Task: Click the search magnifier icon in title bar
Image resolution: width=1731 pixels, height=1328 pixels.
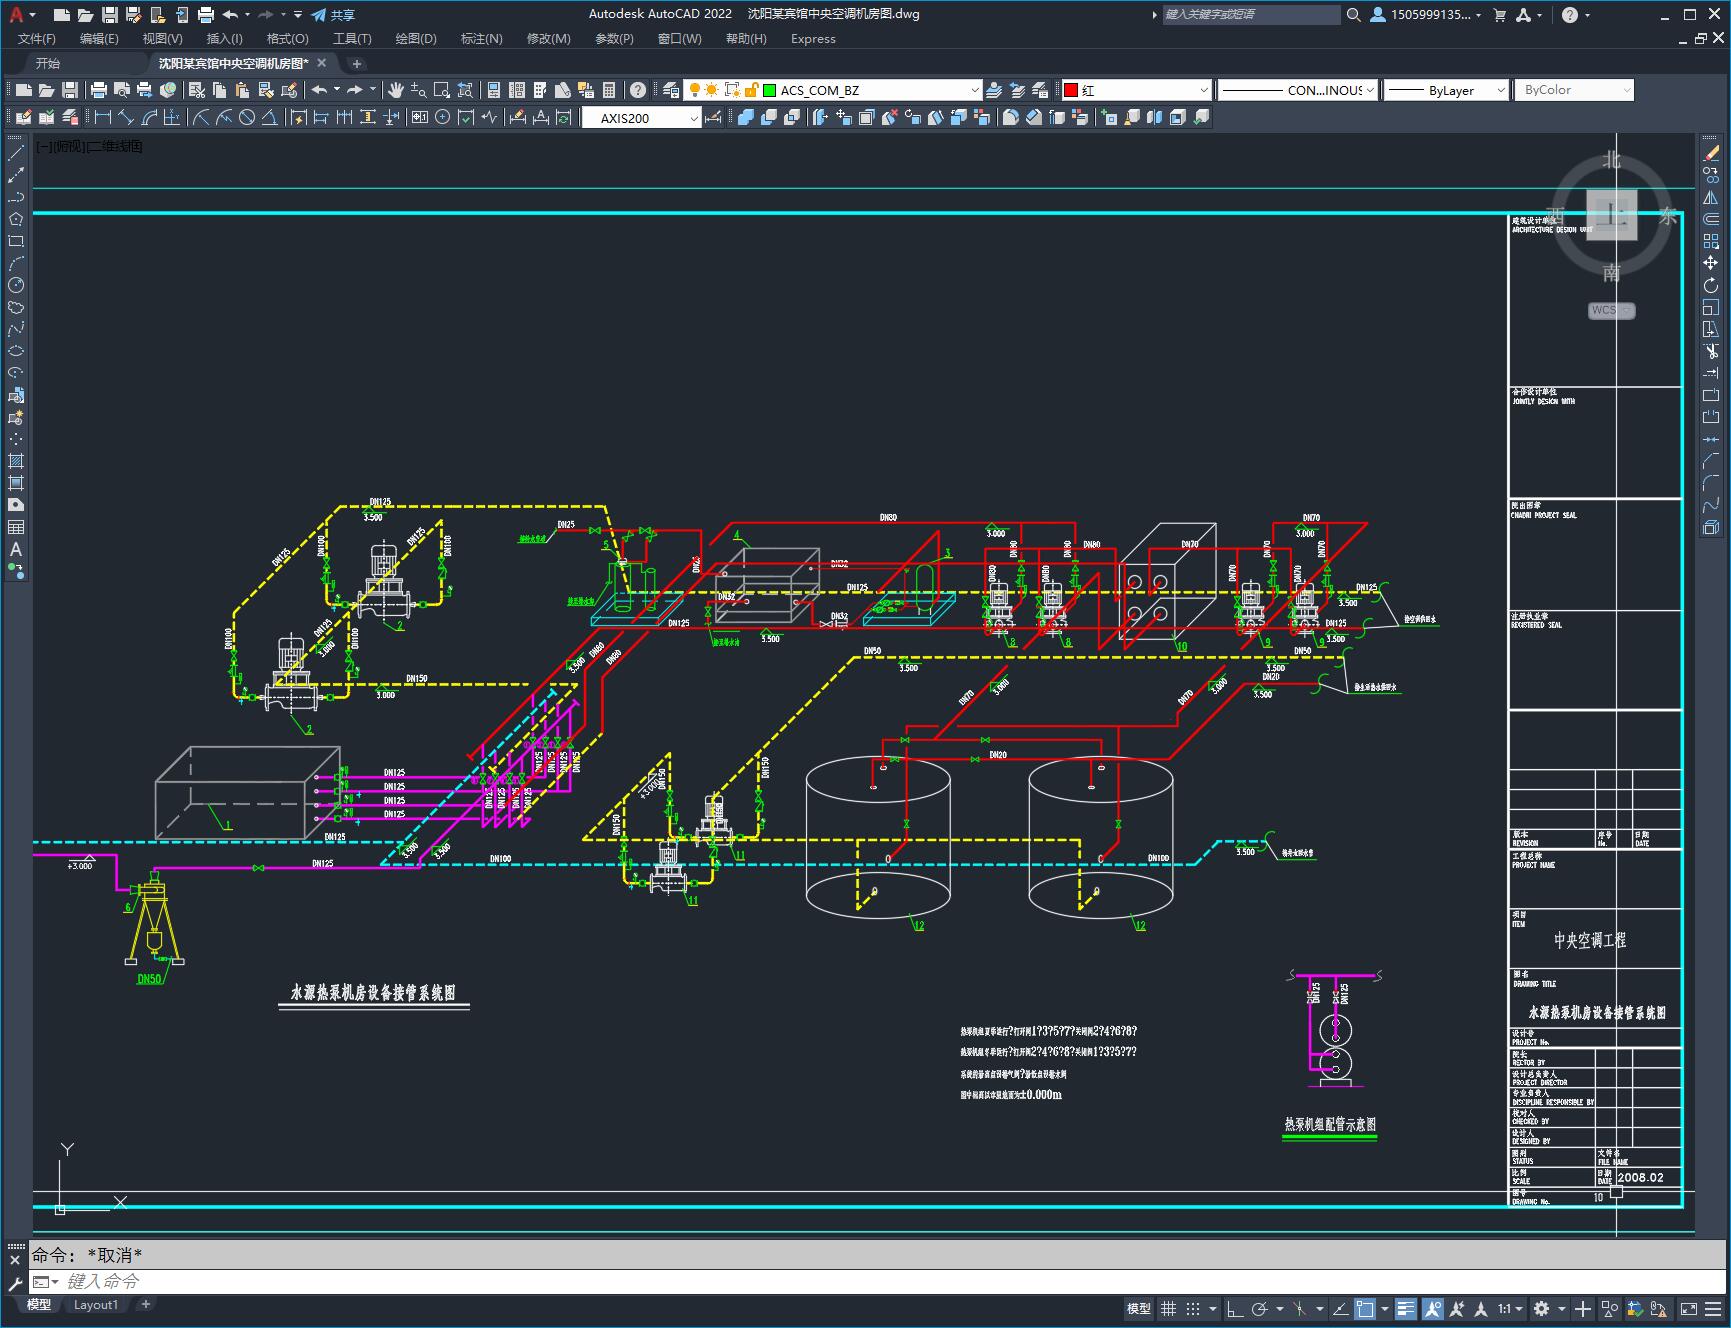Action: [1353, 15]
